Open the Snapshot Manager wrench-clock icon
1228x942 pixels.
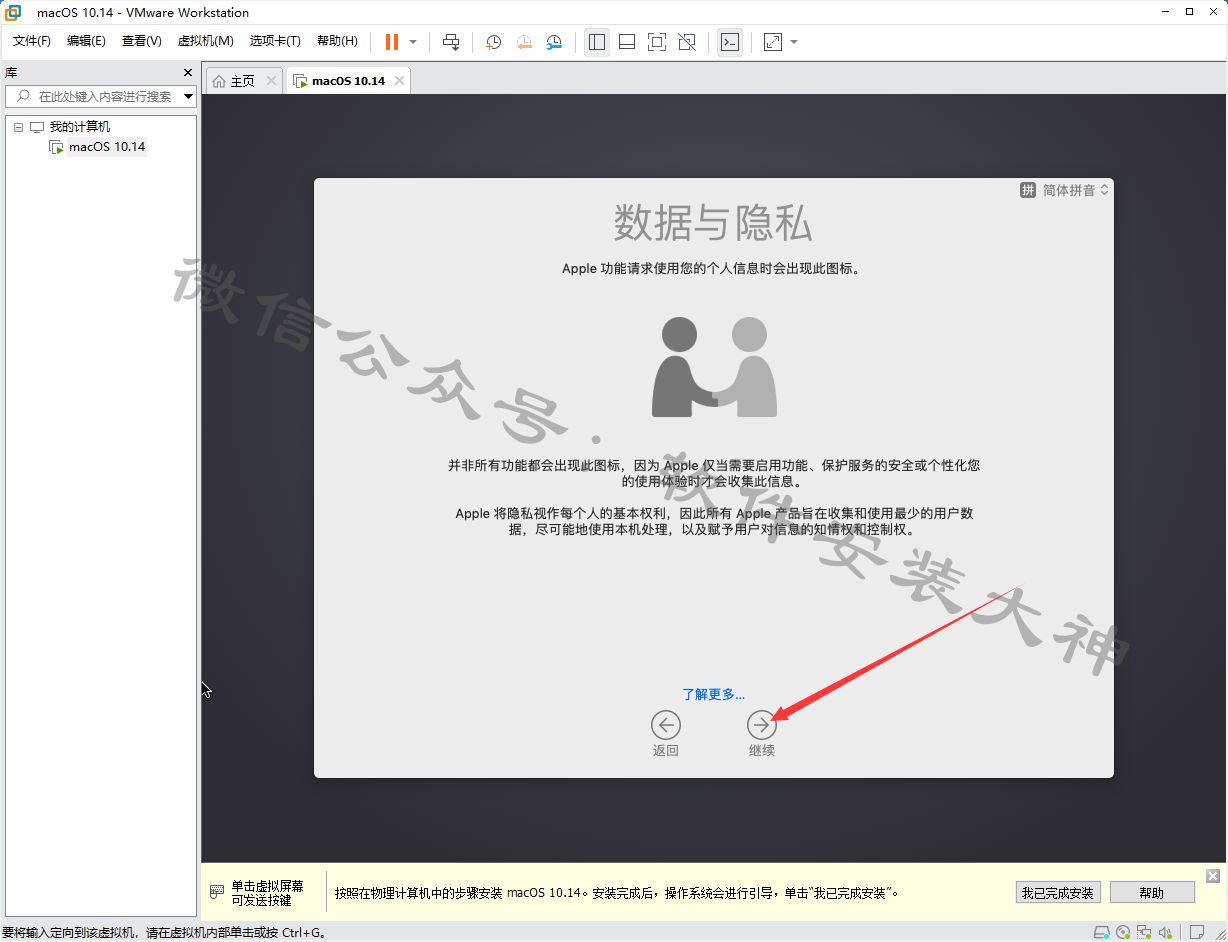(x=554, y=42)
